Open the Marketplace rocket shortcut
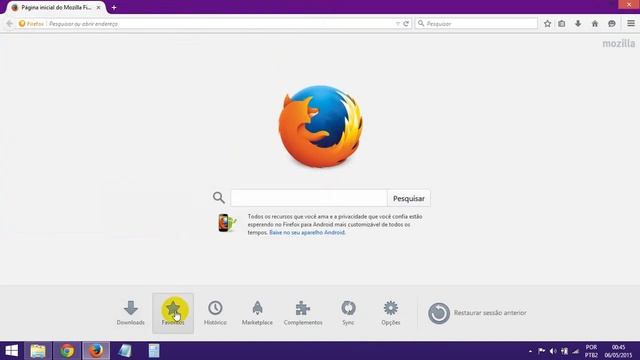This screenshot has height=360, width=640. click(257, 313)
